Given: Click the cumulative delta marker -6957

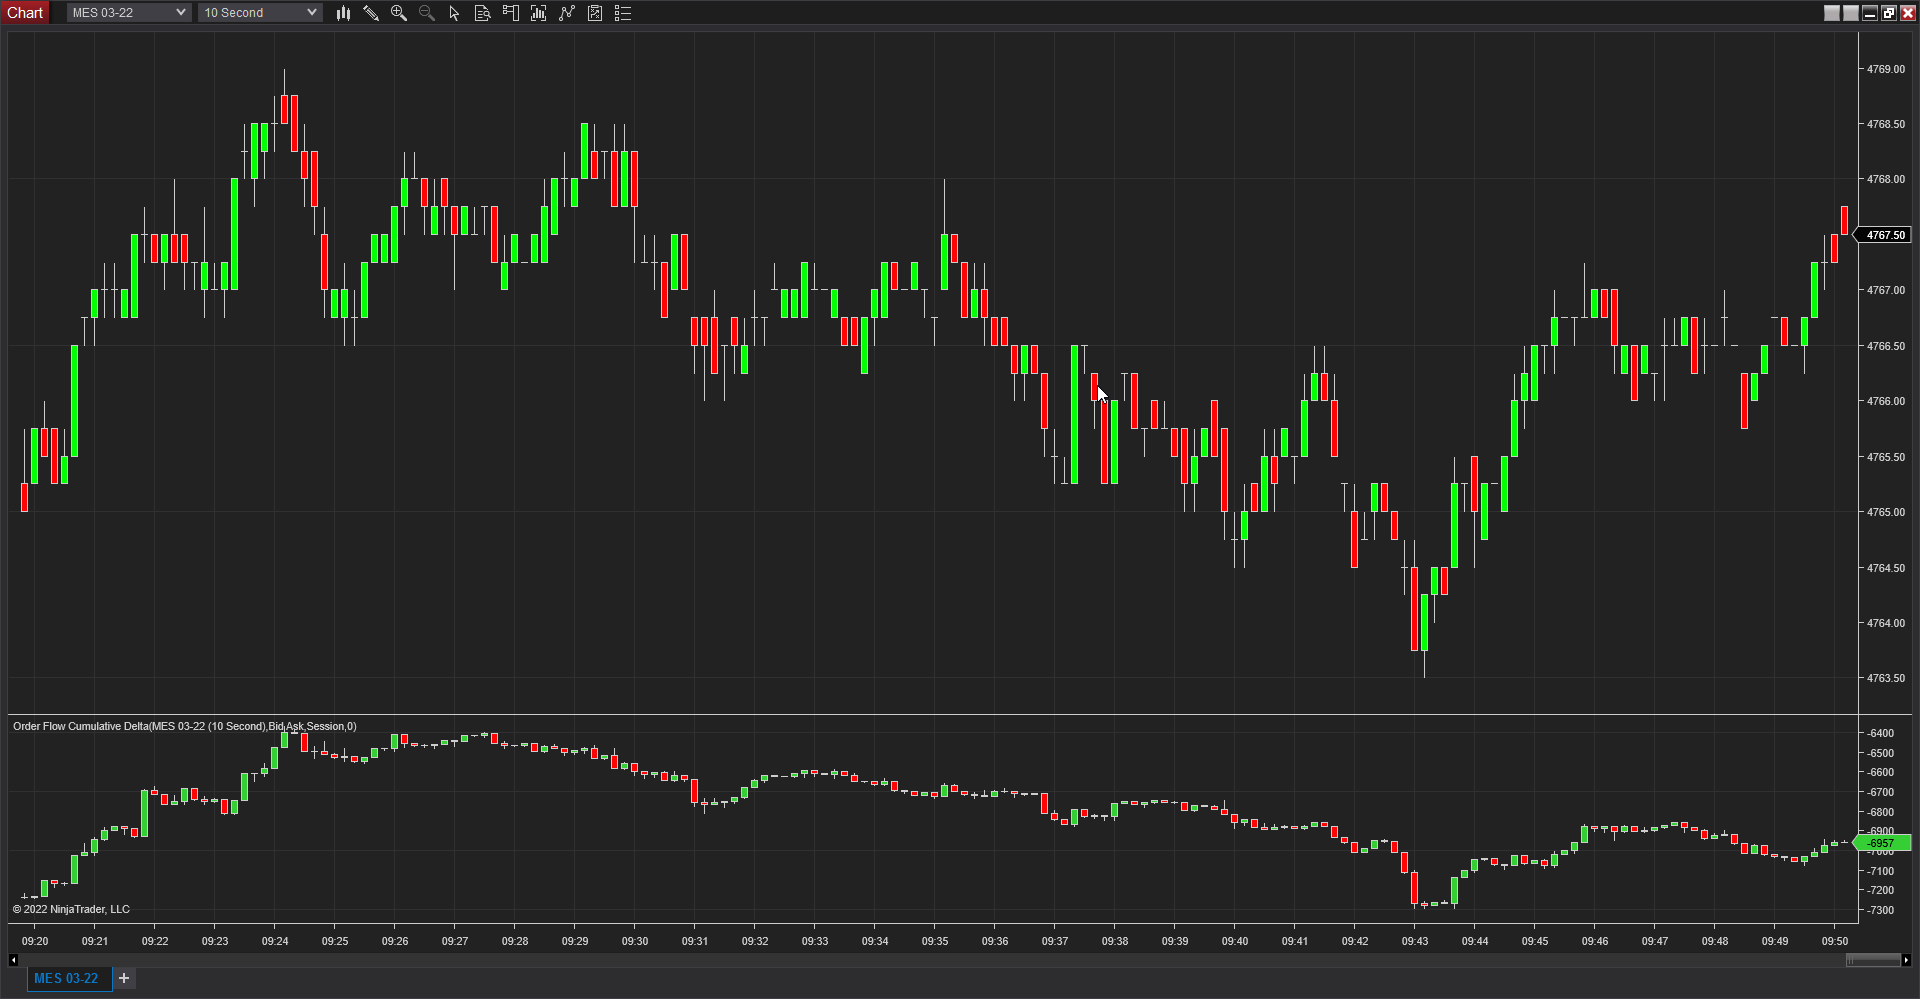Looking at the screenshot, I should pyautogui.click(x=1882, y=844).
